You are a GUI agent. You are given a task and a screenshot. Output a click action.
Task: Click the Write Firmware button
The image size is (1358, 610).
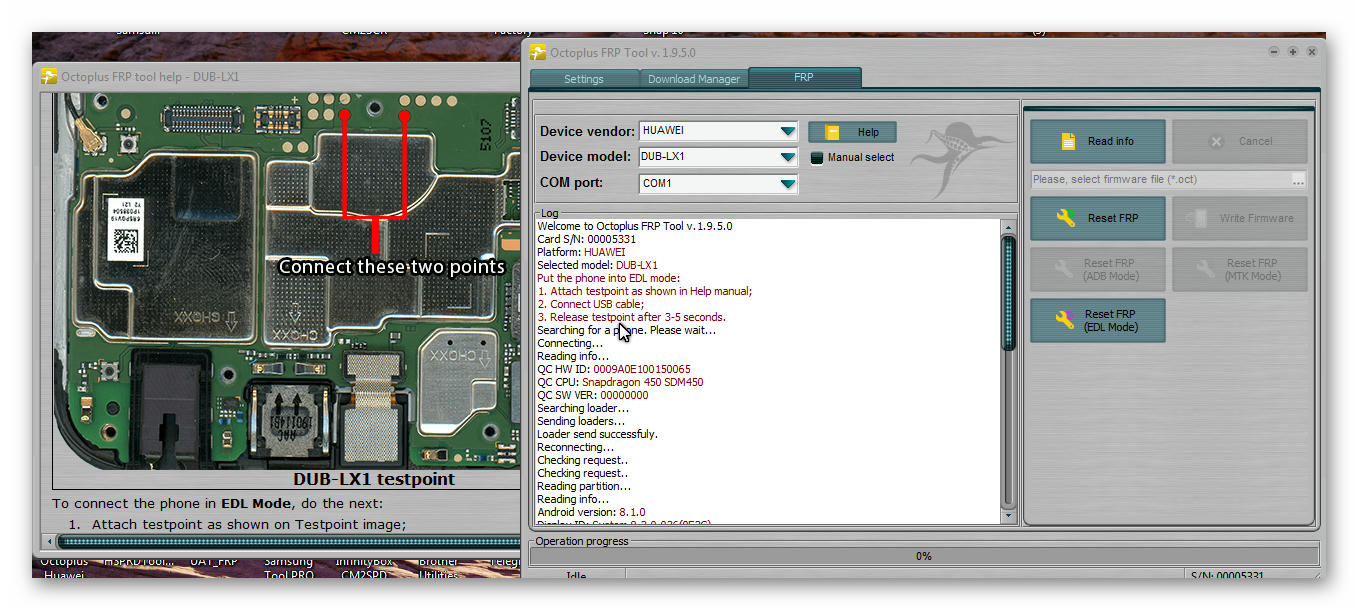[1239, 218]
